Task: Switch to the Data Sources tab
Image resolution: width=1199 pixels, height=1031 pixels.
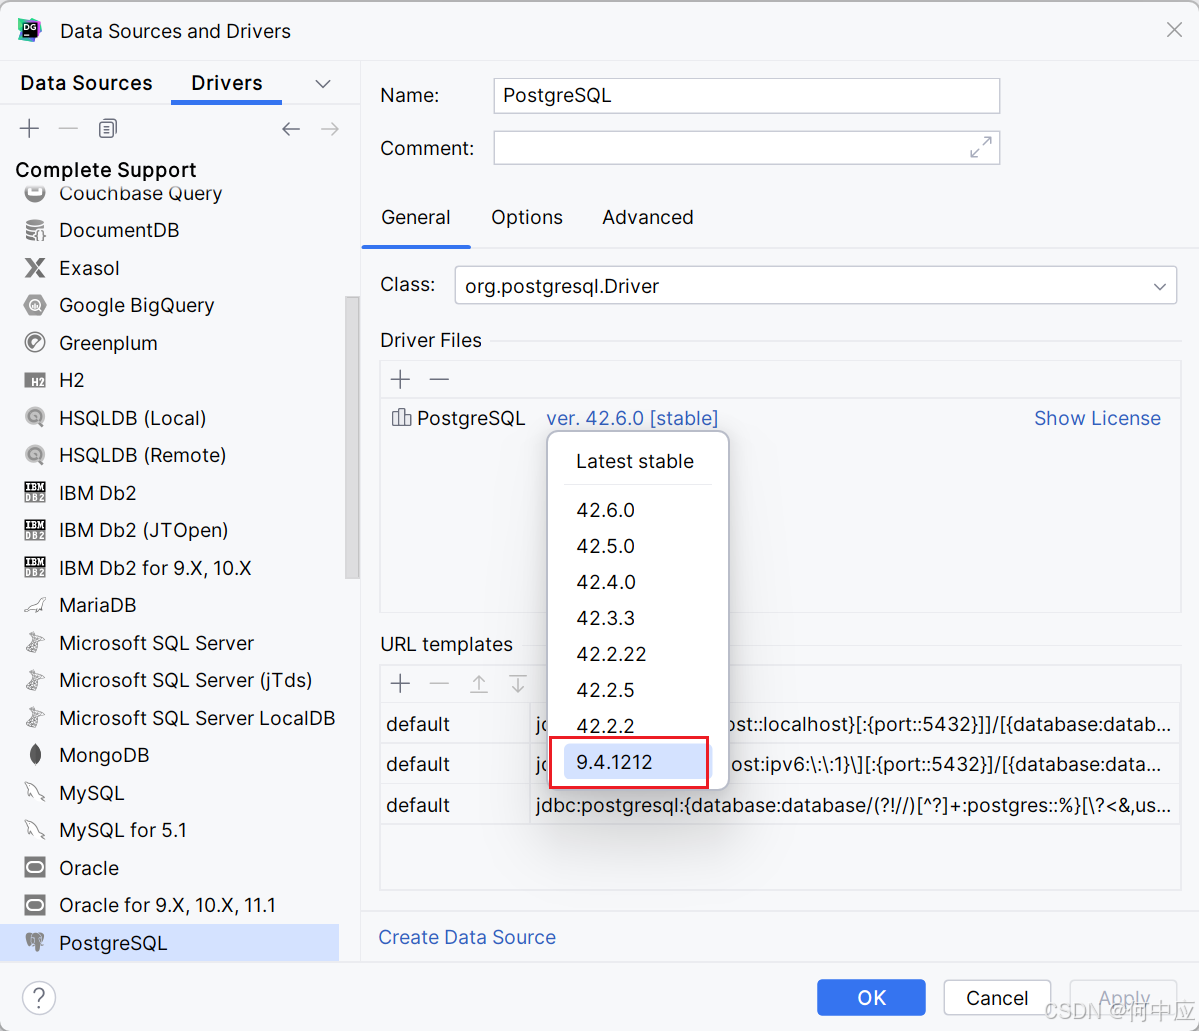Action: [x=86, y=83]
